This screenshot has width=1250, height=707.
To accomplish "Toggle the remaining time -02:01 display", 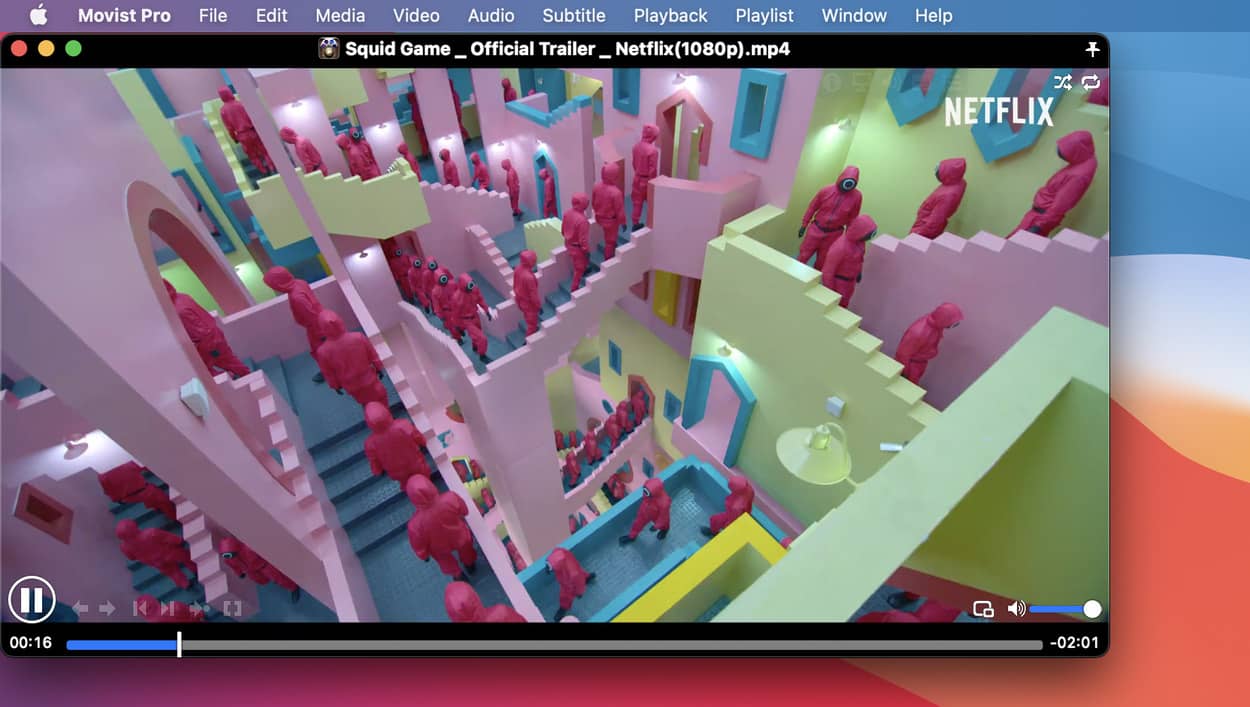I will [1074, 643].
